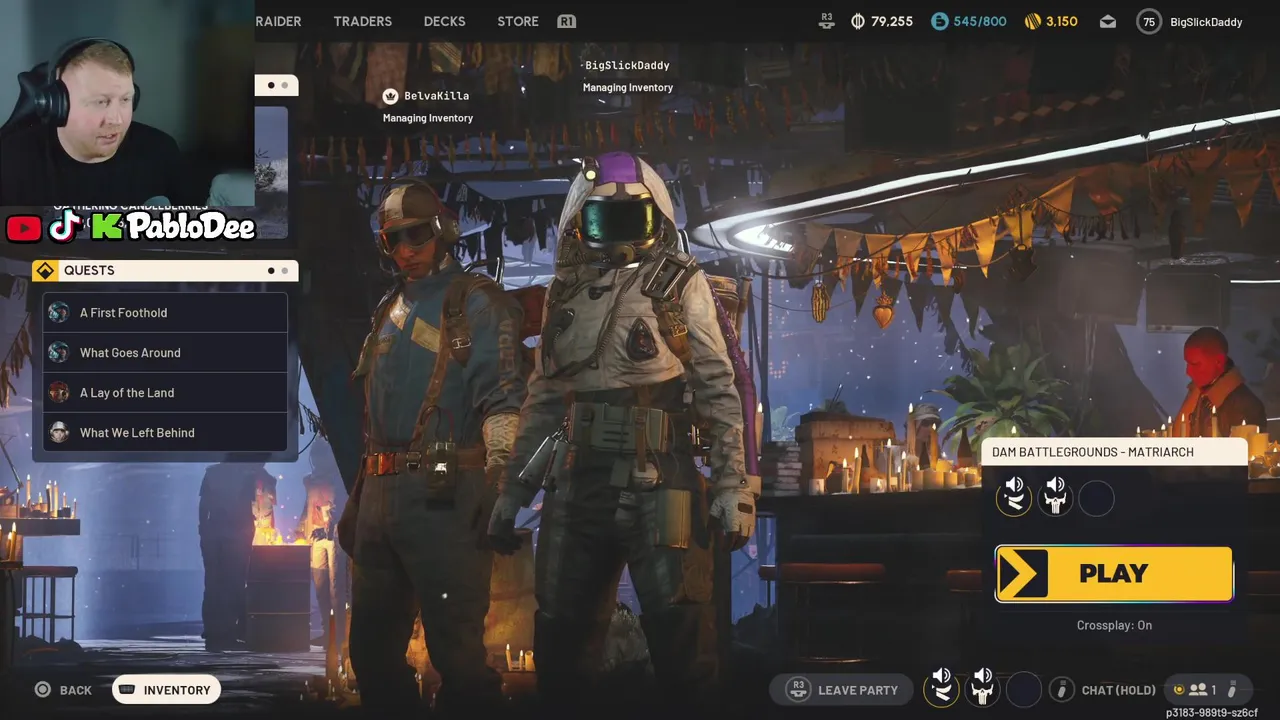The height and width of the screenshot is (720, 1280).
Task: Open the Decks tab
Action: coord(444,21)
